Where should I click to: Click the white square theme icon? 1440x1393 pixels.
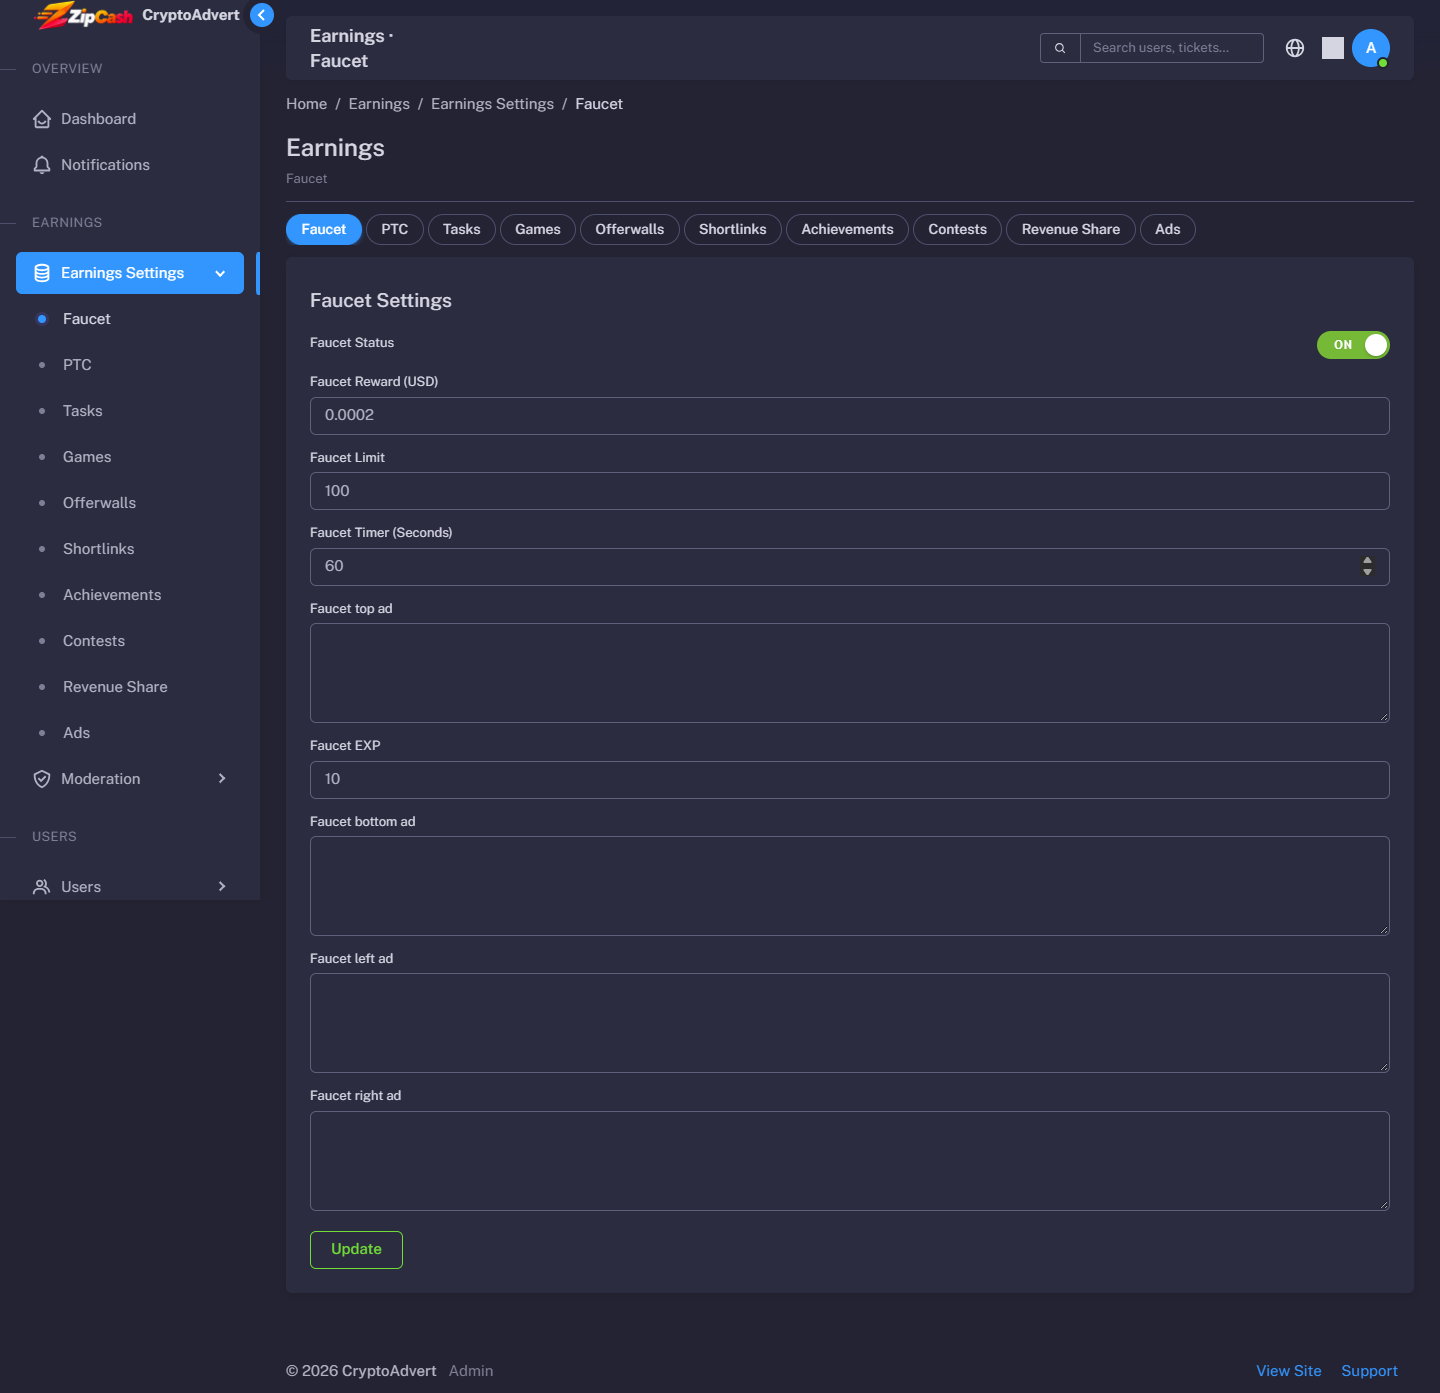1333,48
